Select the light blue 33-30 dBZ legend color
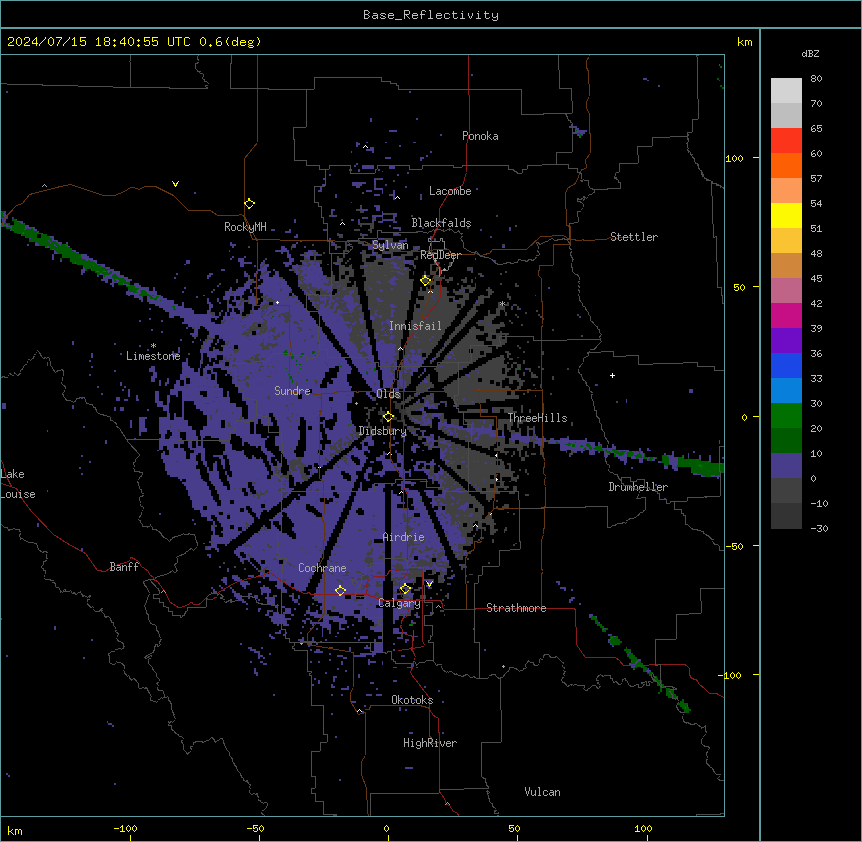 [x=786, y=390]
